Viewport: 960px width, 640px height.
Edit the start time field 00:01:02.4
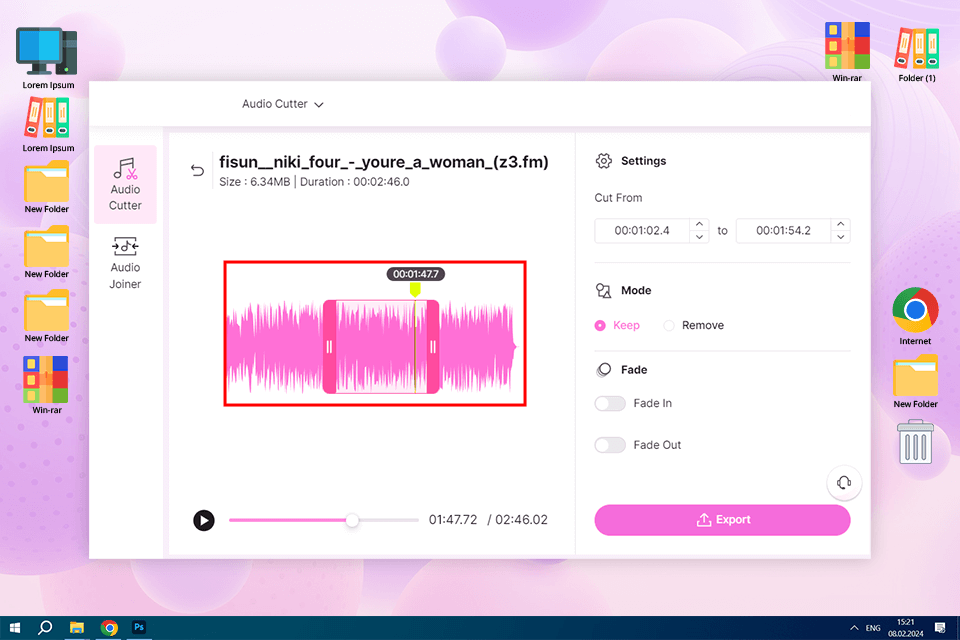tap(642, 231)
